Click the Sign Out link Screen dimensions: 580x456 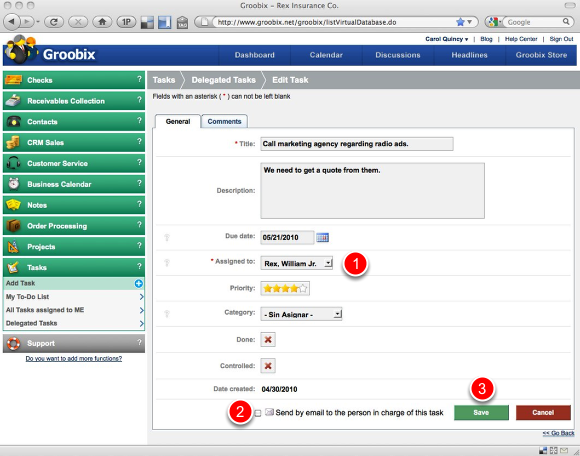561,39
